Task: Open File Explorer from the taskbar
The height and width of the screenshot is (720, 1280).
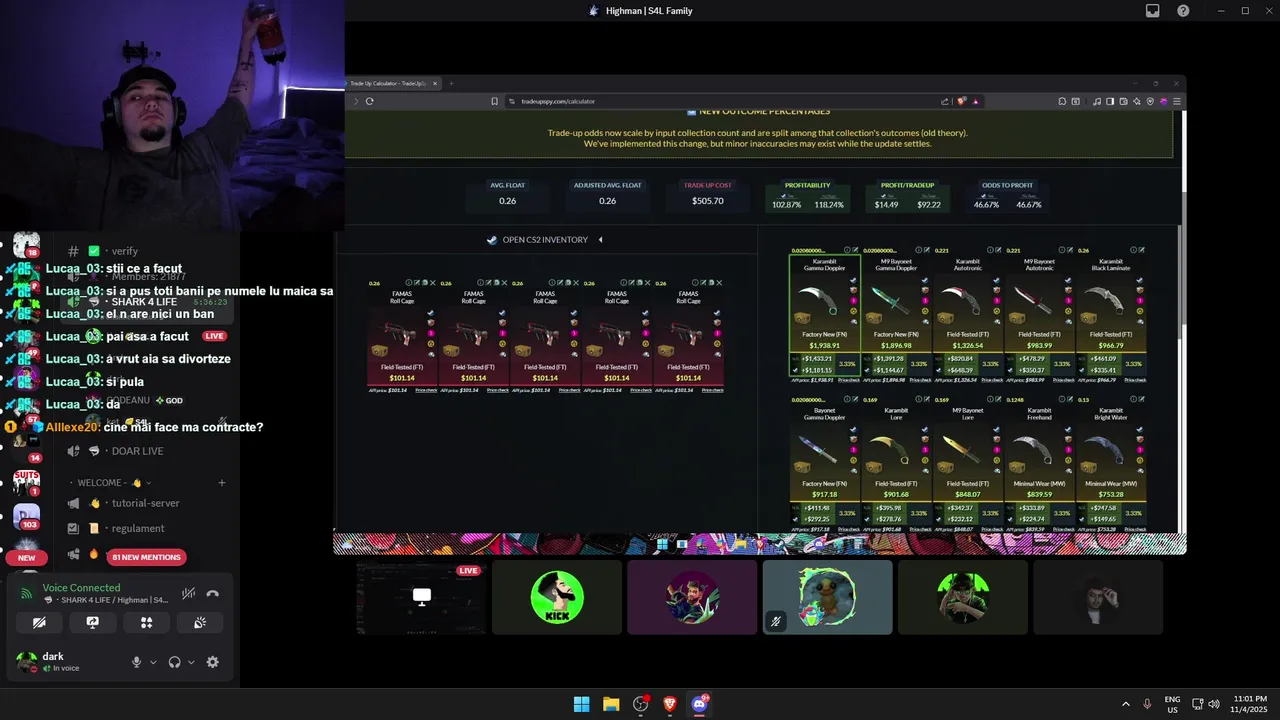Action: (x=611, y=704)
